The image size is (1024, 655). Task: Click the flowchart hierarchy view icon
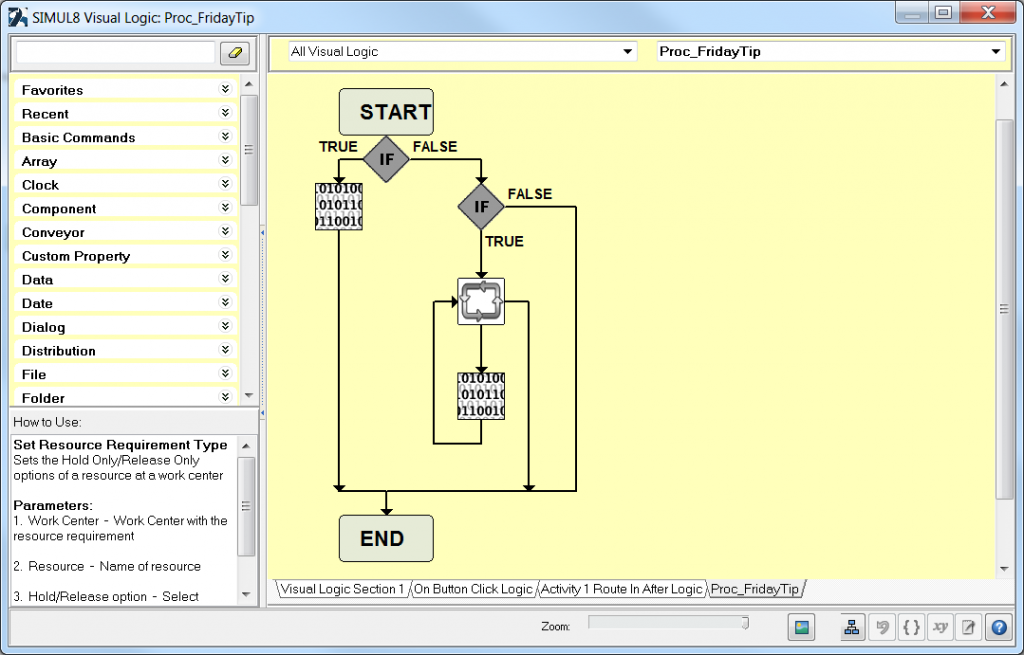852,628
